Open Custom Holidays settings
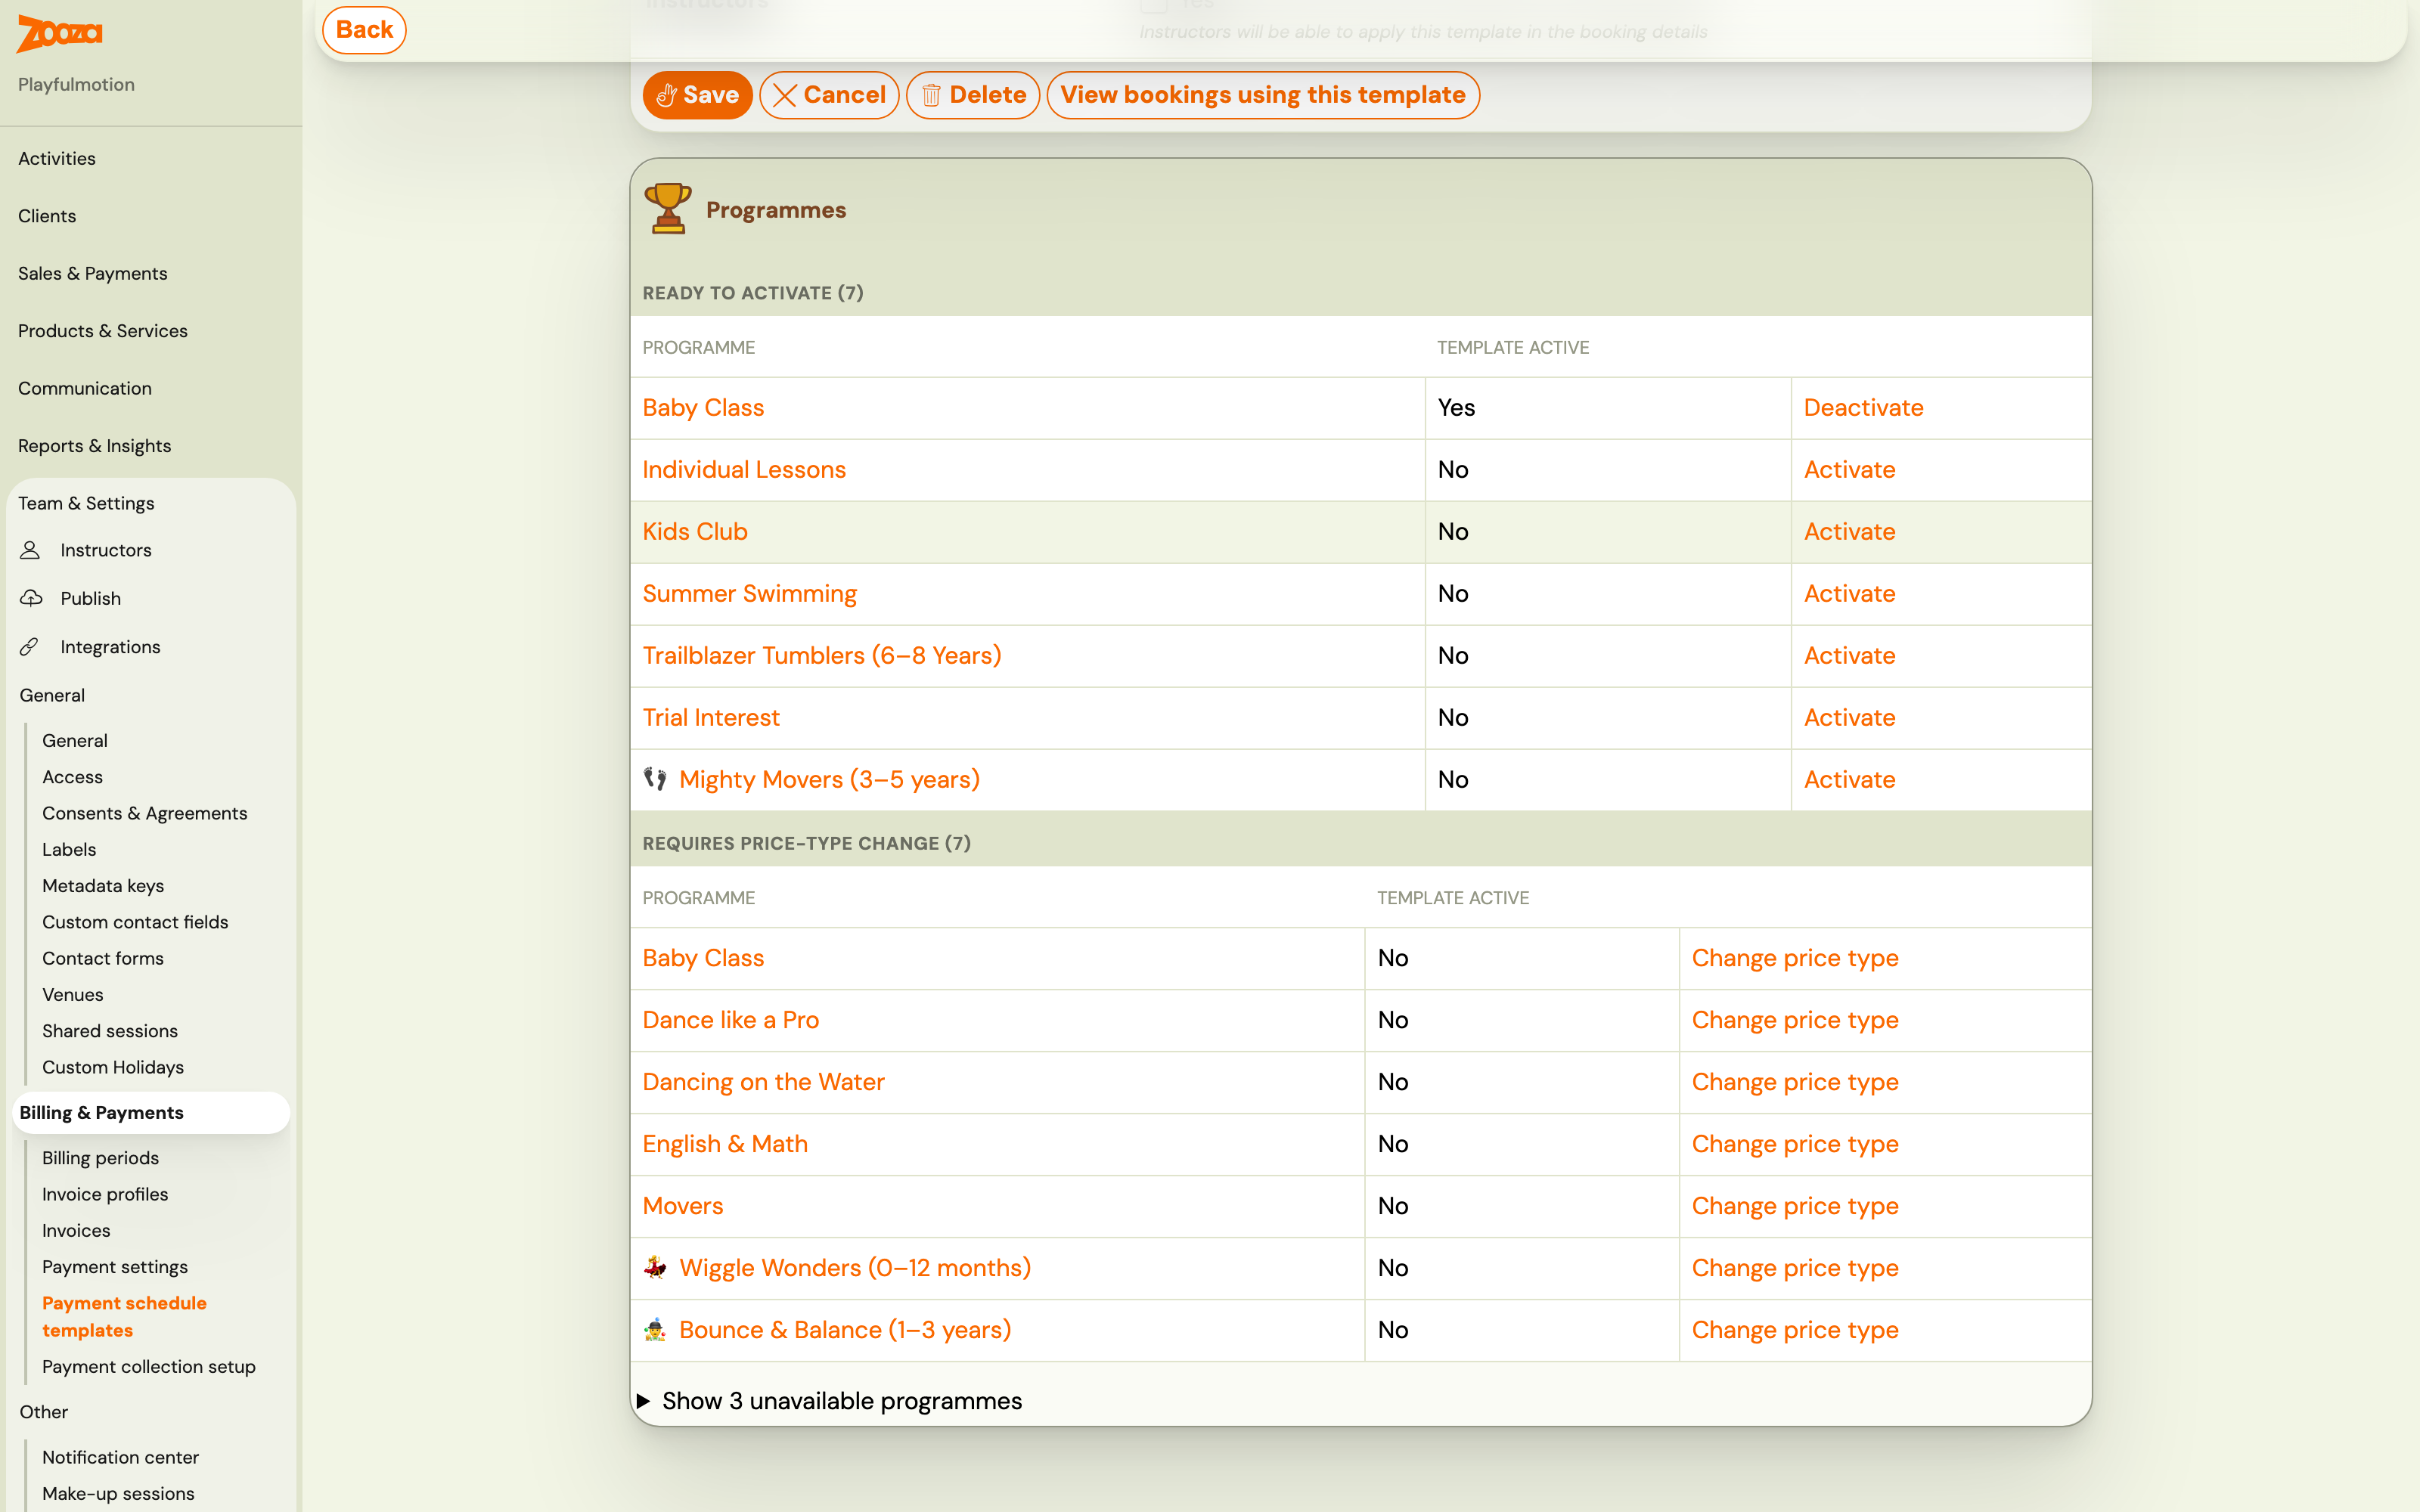Screen dimensions: 2420x1512 point(113,1067)
